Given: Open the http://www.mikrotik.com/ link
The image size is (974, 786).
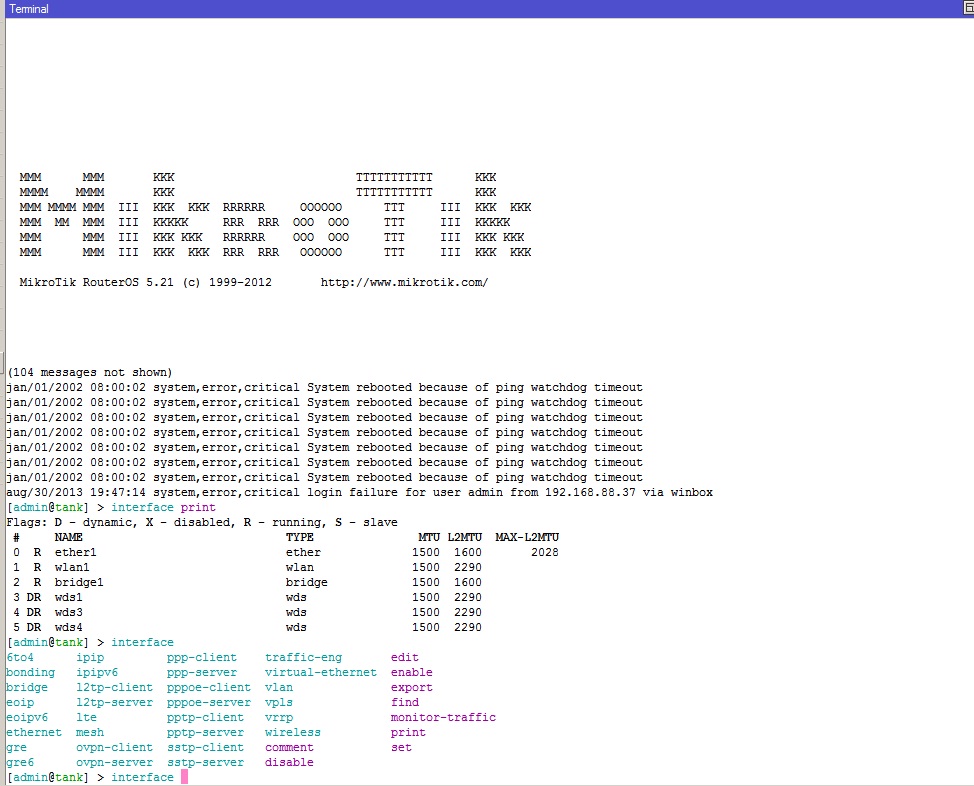Looking at the screenshot, I should tap(404, 283).
